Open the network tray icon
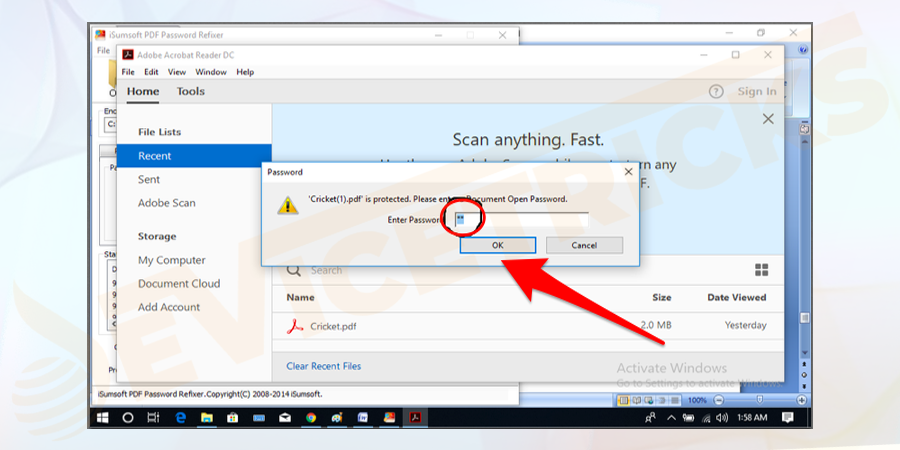The height and width of the screenshot is (450, 900). click(706, 418)
